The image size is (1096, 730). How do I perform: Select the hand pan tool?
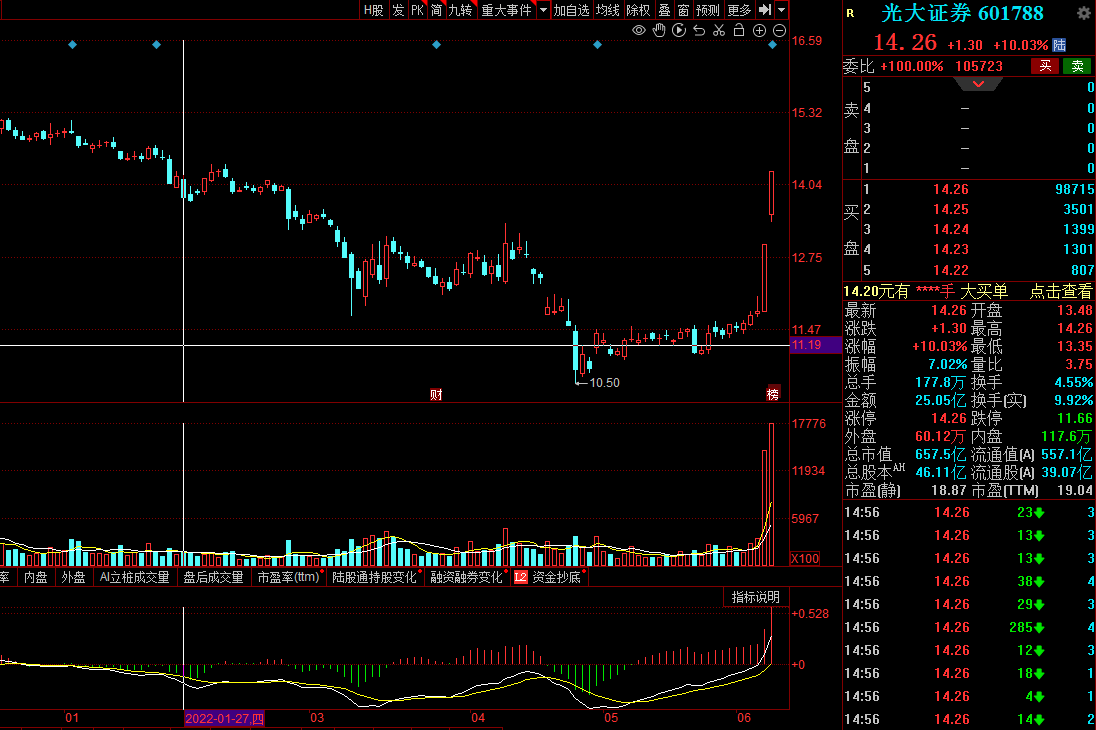click(x=659, y=31)
